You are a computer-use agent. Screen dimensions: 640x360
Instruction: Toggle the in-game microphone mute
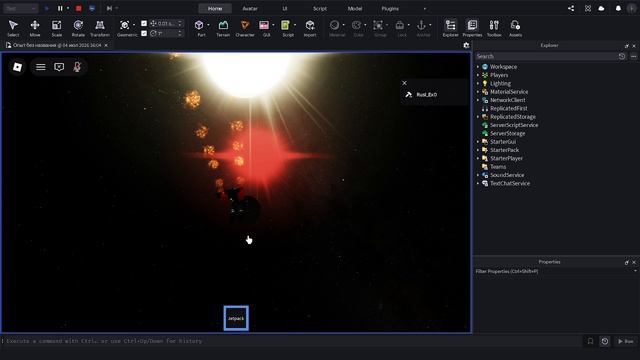tap(77, 67)
